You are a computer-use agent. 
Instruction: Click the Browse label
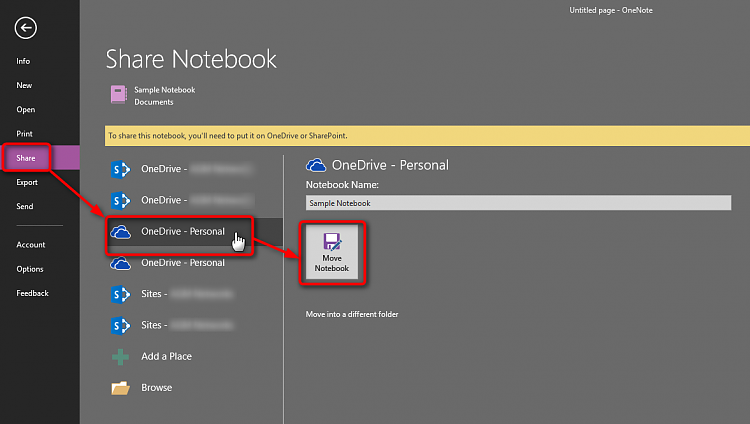156,388
